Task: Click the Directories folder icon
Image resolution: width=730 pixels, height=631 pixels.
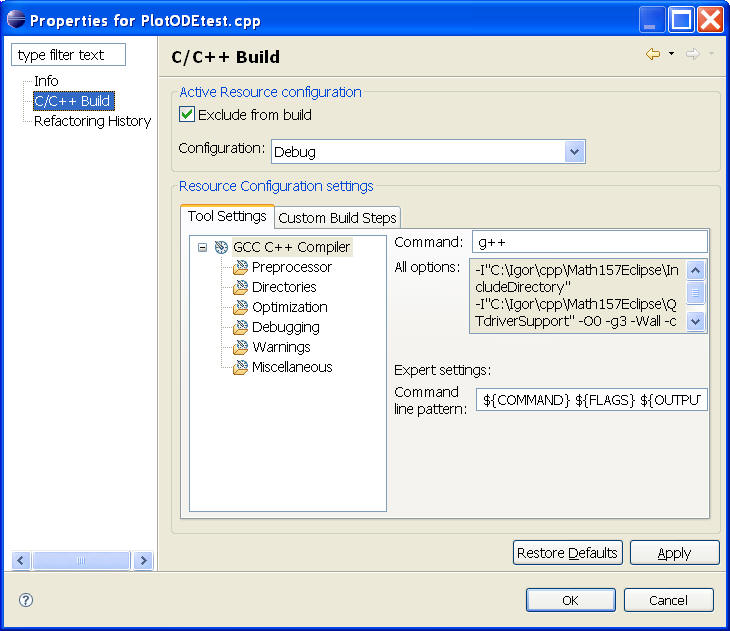Action: [x=240, y=288]
